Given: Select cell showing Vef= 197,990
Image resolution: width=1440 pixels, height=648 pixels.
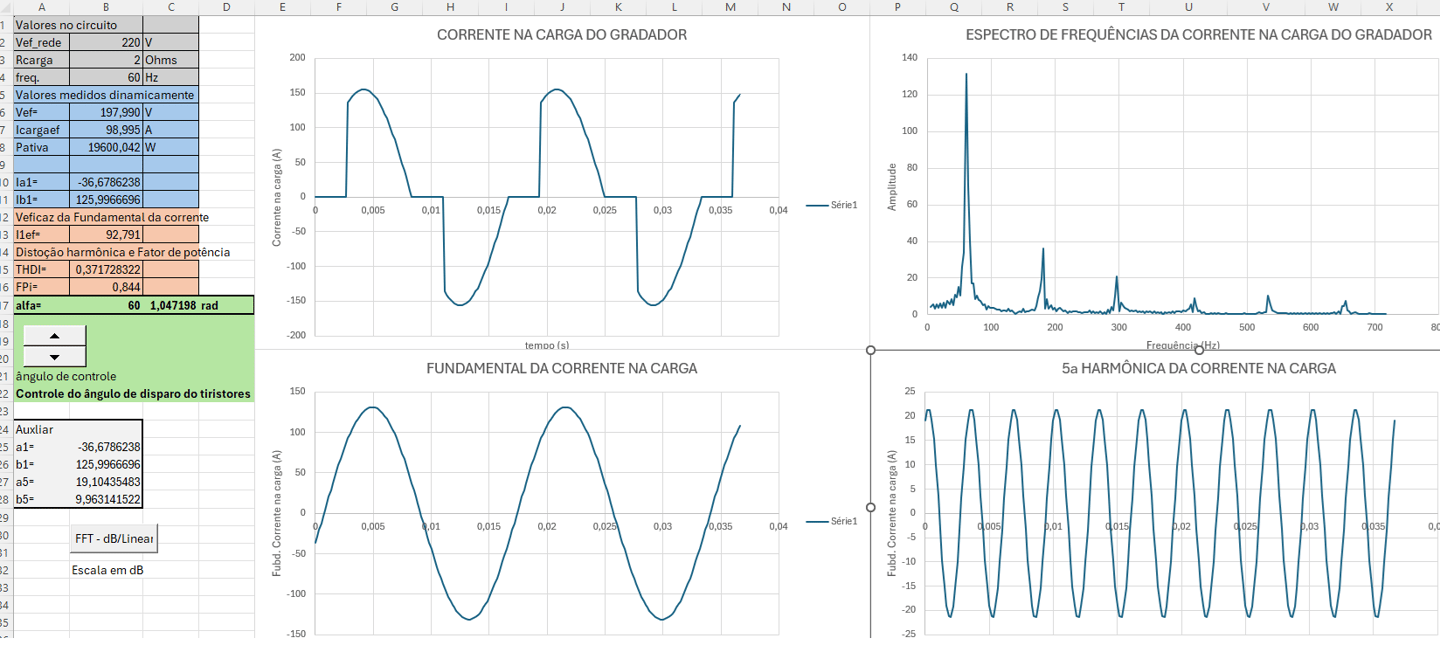Looking at the screenshot, I should pyautogui.click(x=106, y=112).
